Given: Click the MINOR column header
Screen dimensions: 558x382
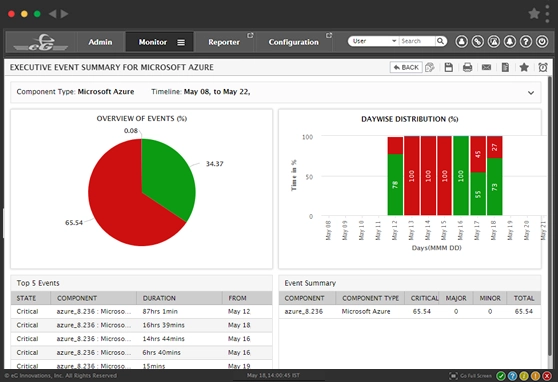Looking at the screenshot, I should tap(490, 298).
